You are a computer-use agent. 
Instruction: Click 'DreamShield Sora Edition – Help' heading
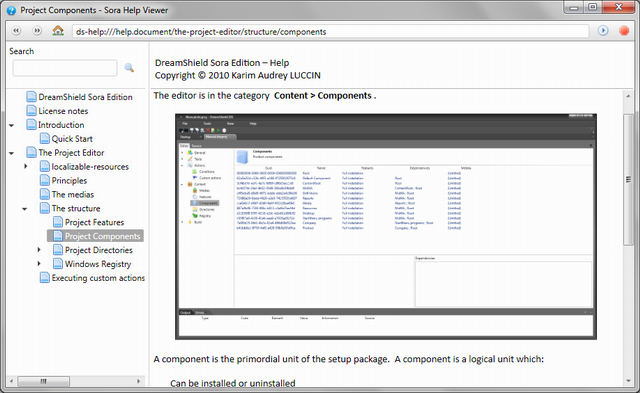(x=222, y=63)
